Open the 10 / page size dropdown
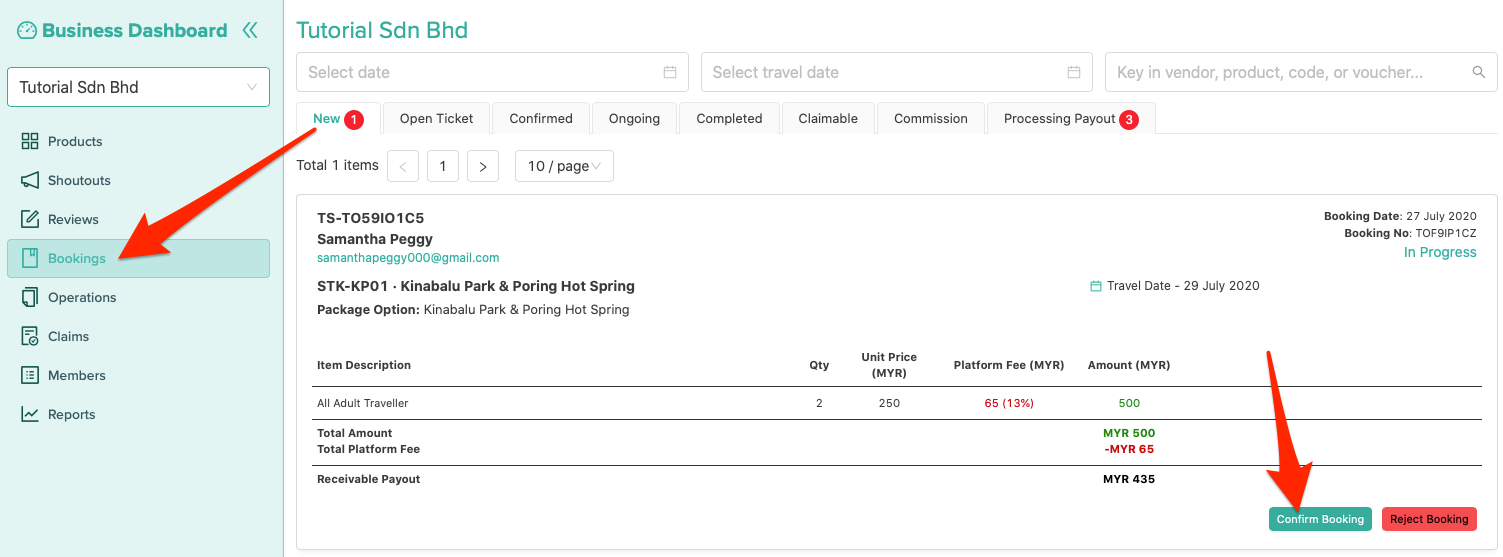Screen dimensions: 1503x557 564,166
